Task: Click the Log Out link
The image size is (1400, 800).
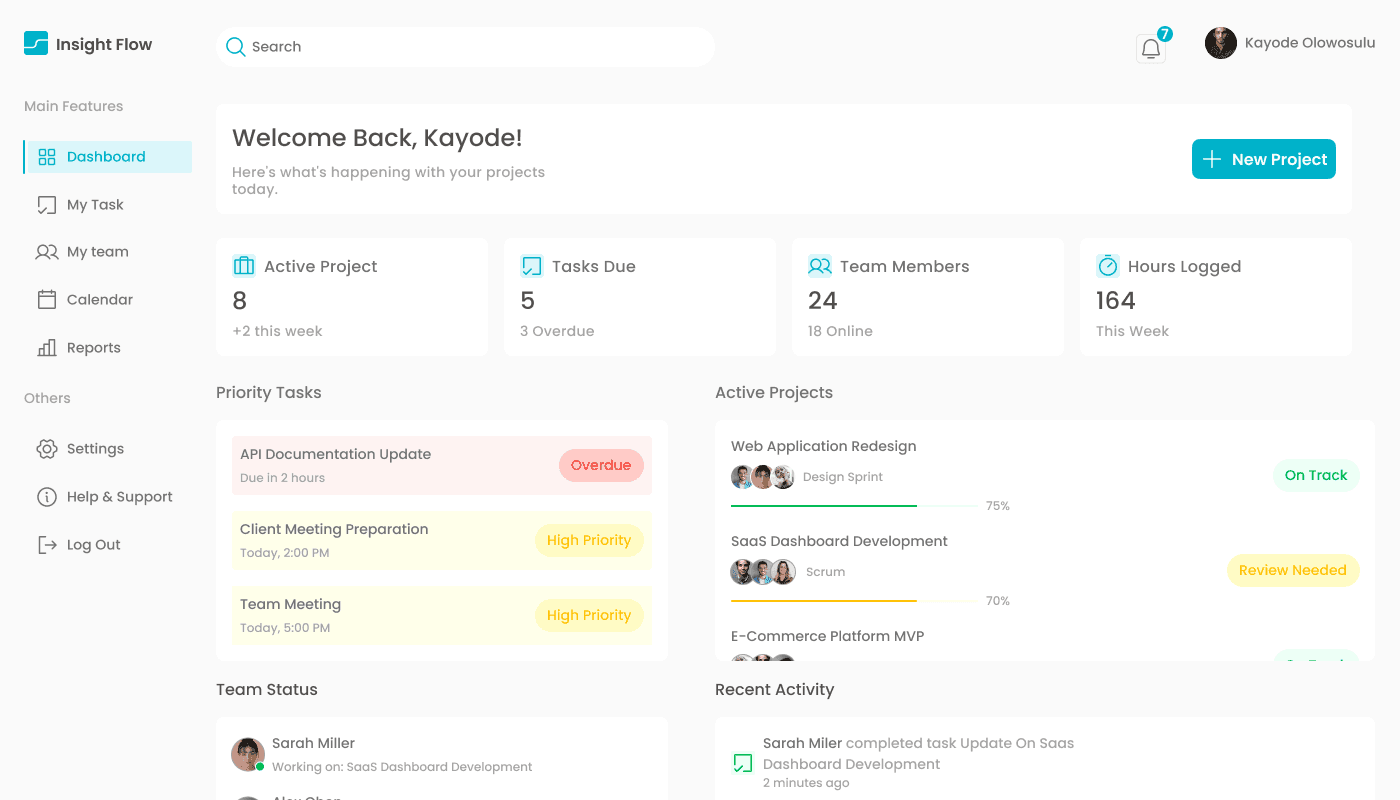Action: point(93,545)
